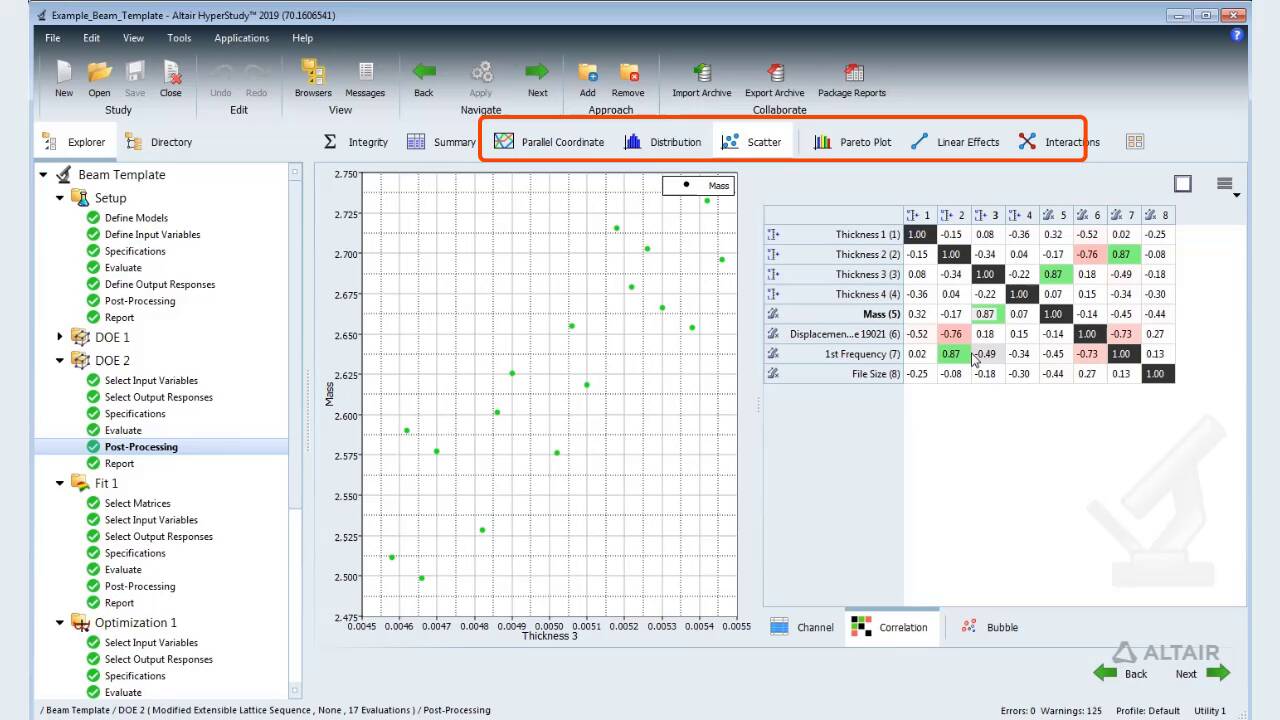Open the Edit menu
Image resolution: width=1280 pixels, height=720 pixels.
coord(92,38)
